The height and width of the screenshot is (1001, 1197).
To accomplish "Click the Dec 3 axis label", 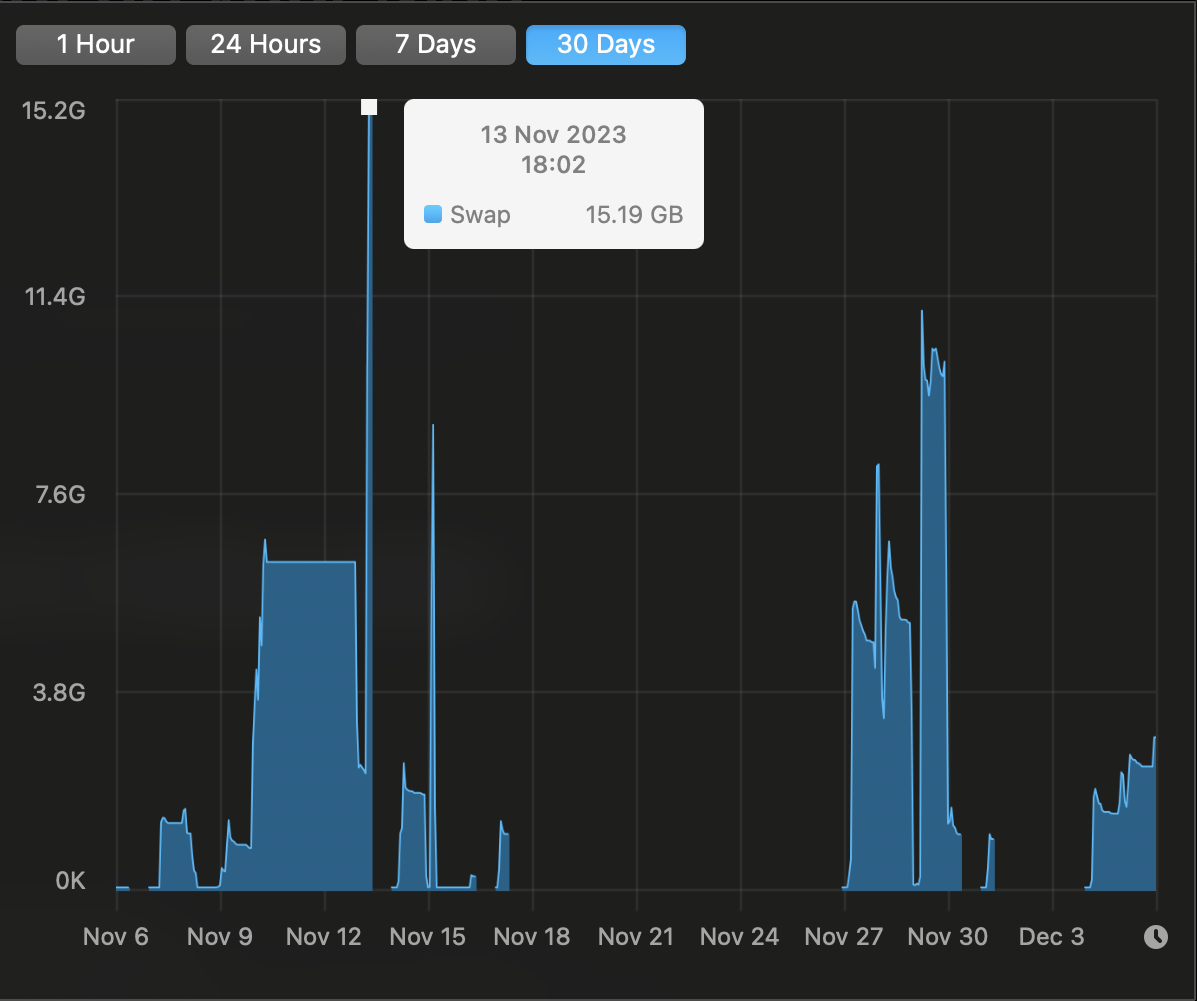I will tap(1051, 936).
